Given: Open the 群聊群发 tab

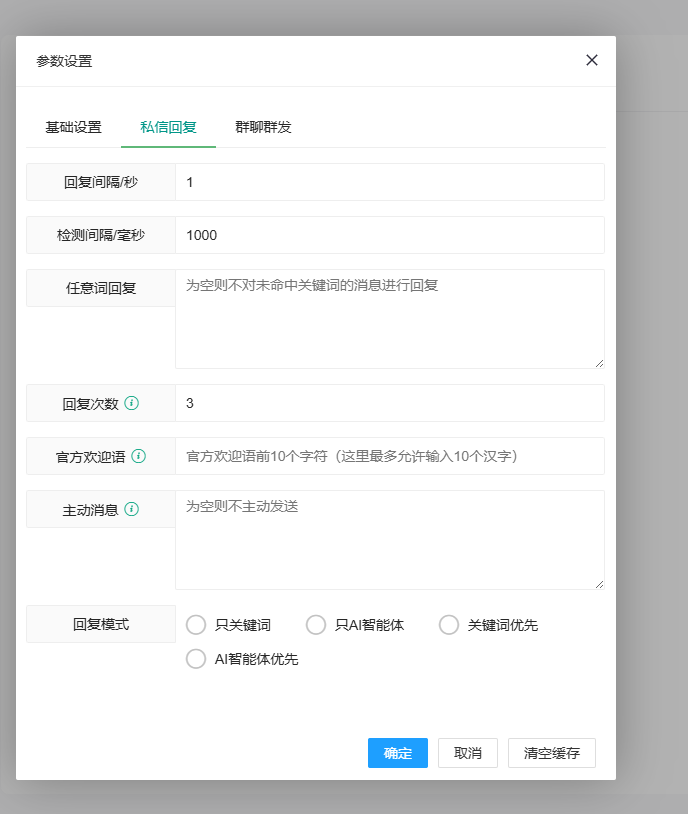Looking at the screenshot, I should tap(263, 127).
